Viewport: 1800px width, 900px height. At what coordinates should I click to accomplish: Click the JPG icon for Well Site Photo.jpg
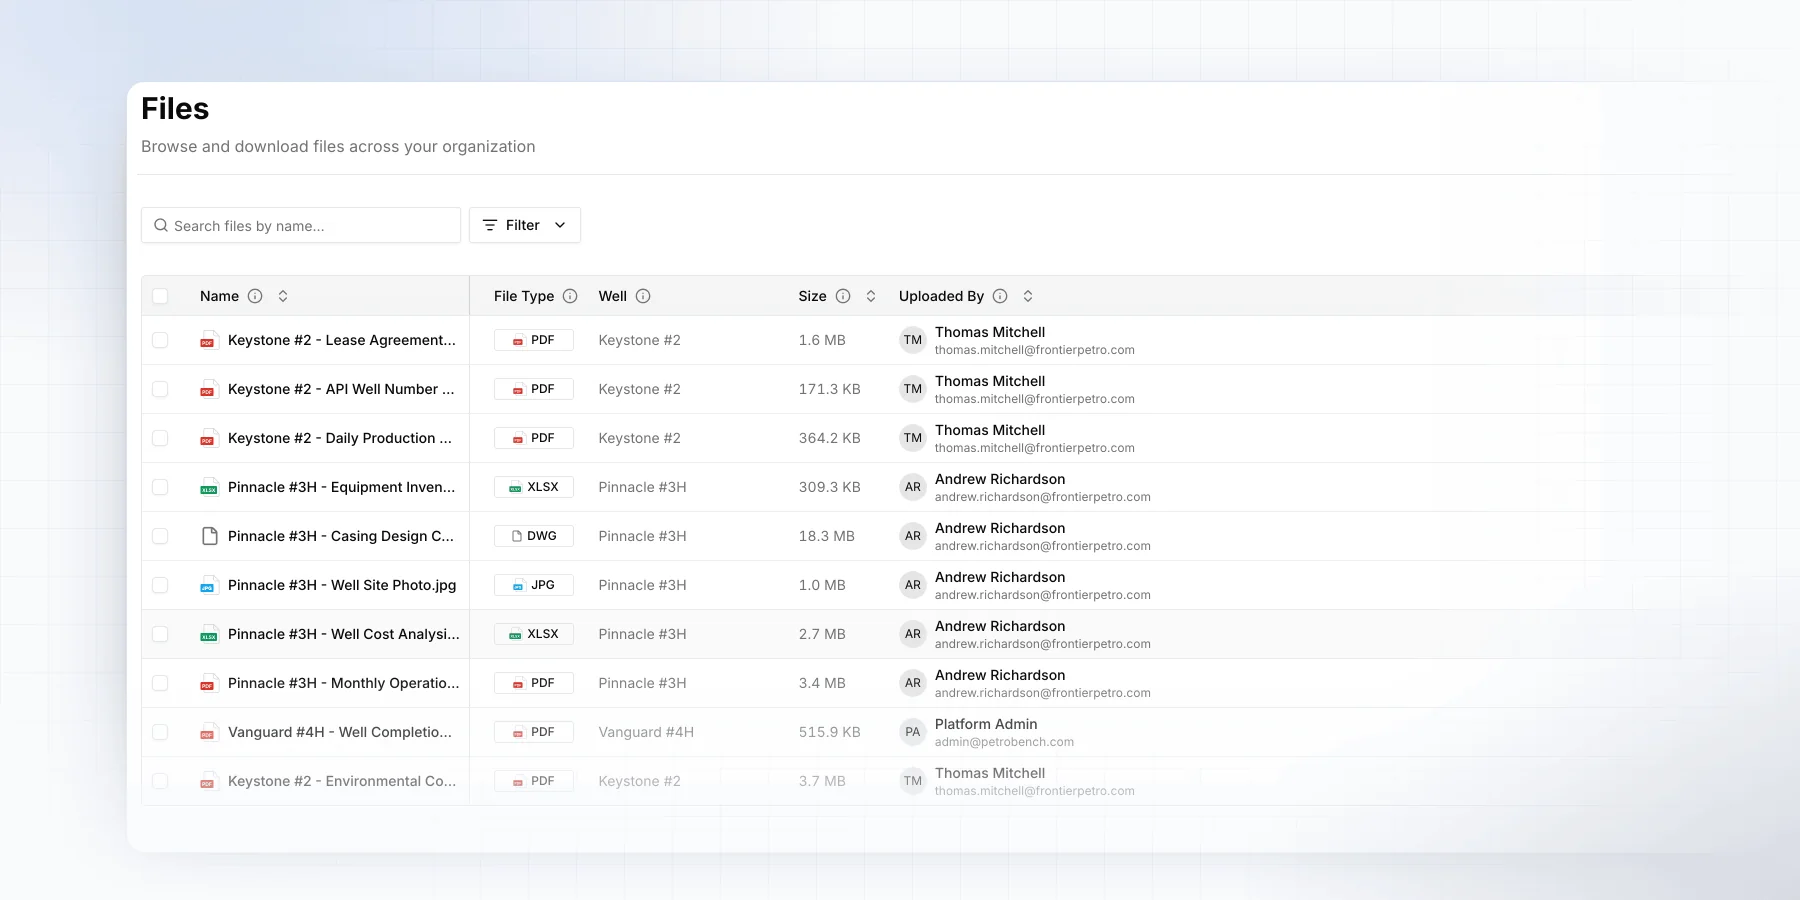[x=208, y=585]
